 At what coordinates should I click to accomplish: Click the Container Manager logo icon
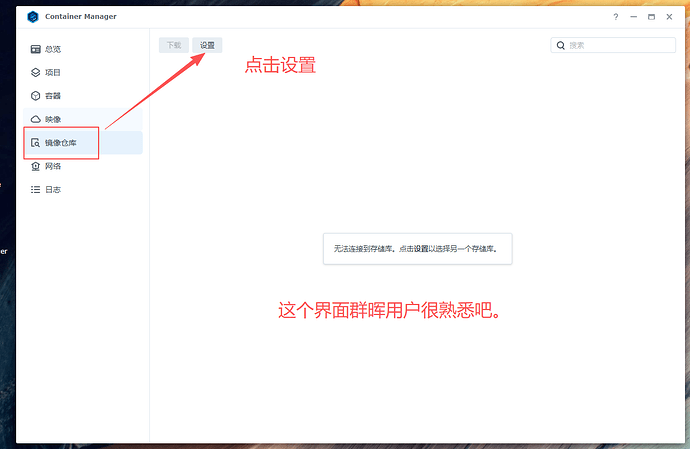[33, 17]
